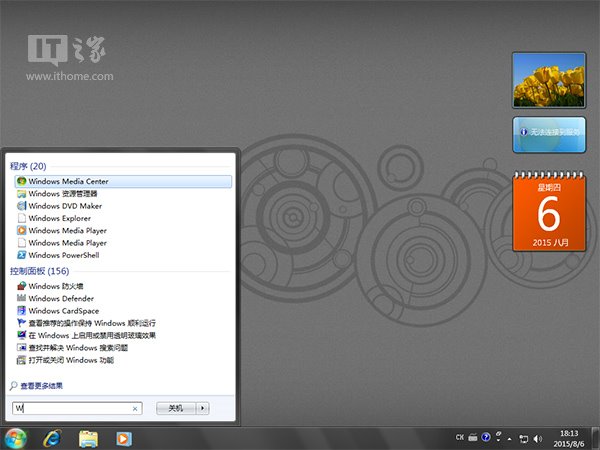Select the 打开或关闭 Windows 功能 entry
The height and width of the screenshot is (450, 600).
[x=70, y=359]
